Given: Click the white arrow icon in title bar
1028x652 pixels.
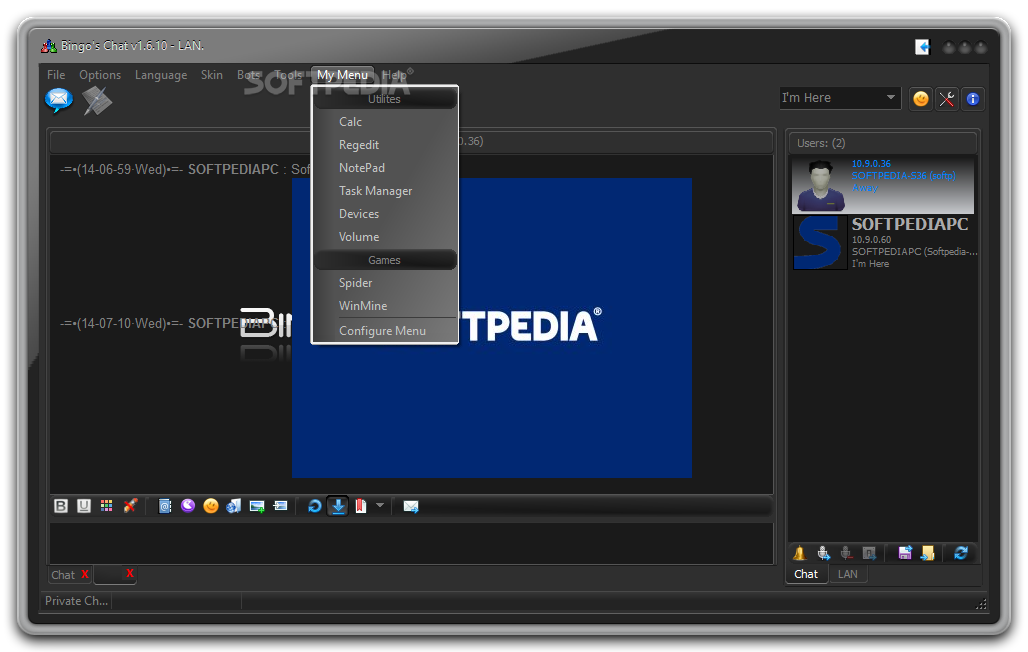Looking at the screenshot, I should 922,47.
